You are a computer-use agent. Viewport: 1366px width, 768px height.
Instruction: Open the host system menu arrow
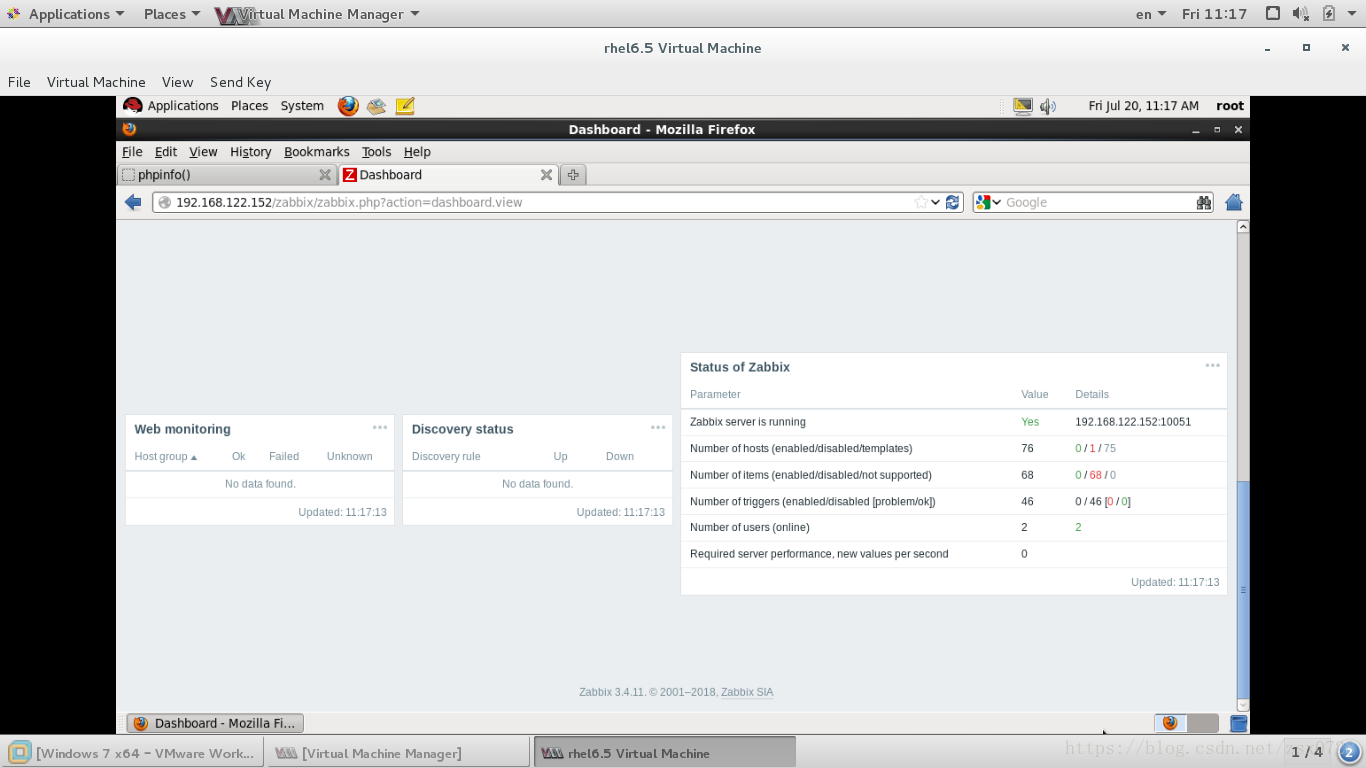[1353, 14]
